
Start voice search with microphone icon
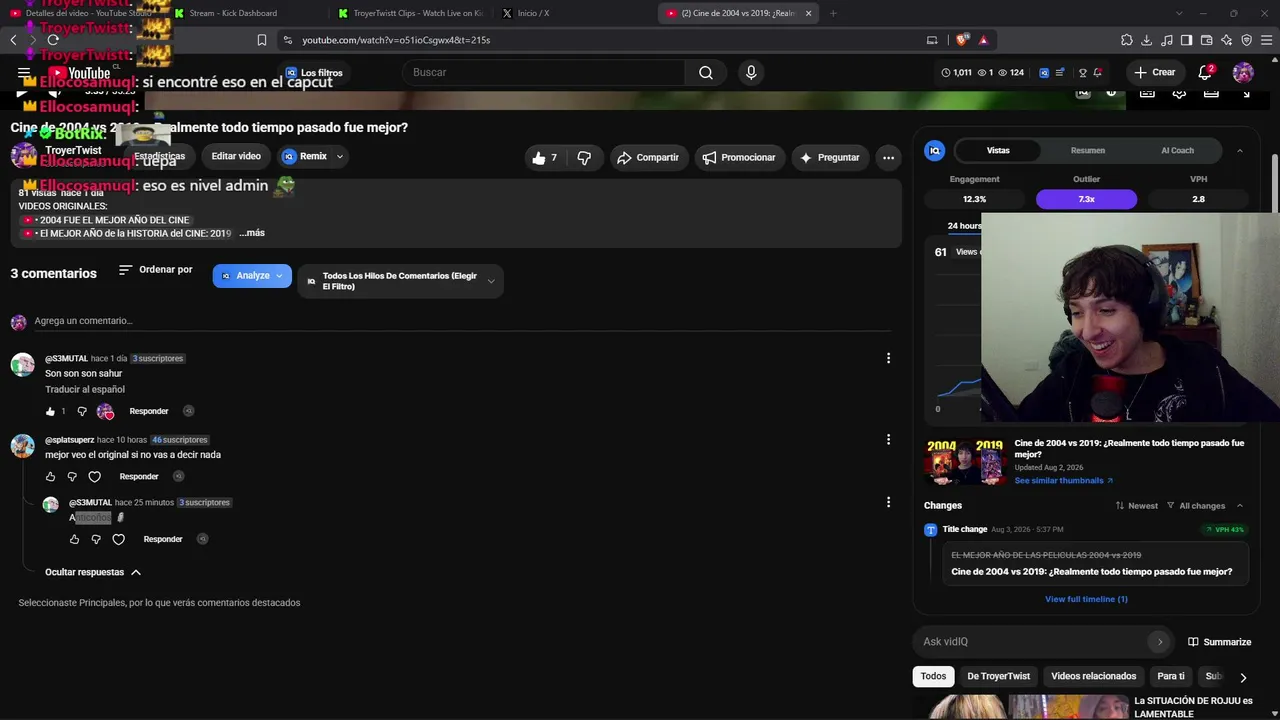point(751,73)
